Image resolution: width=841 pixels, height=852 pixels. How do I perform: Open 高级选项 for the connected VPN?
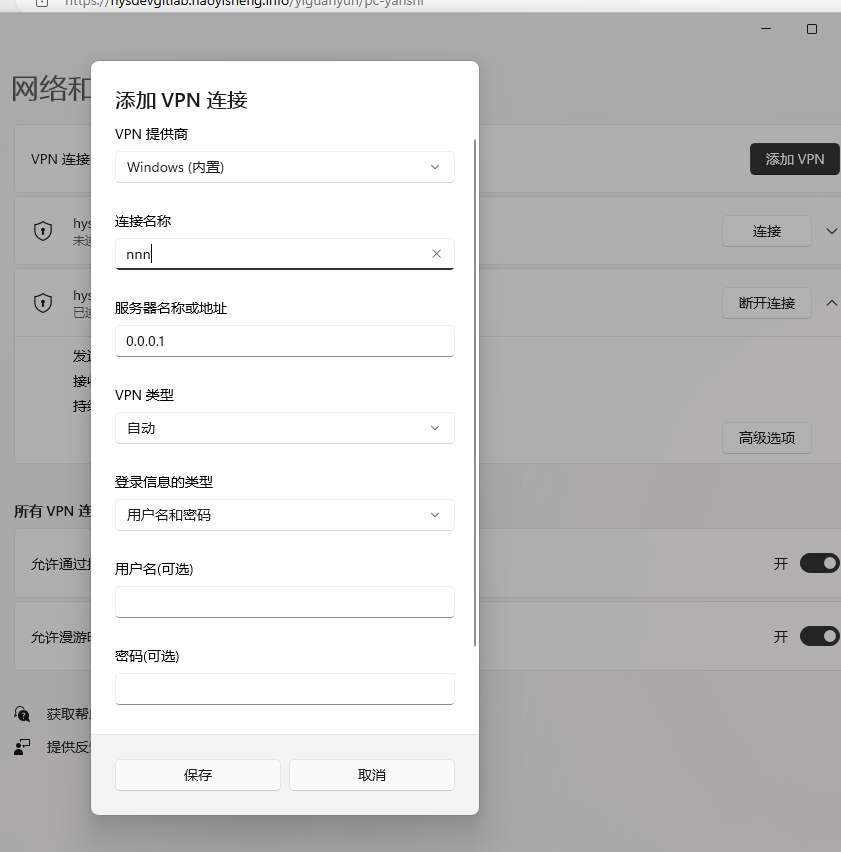(x=767, y=437)
